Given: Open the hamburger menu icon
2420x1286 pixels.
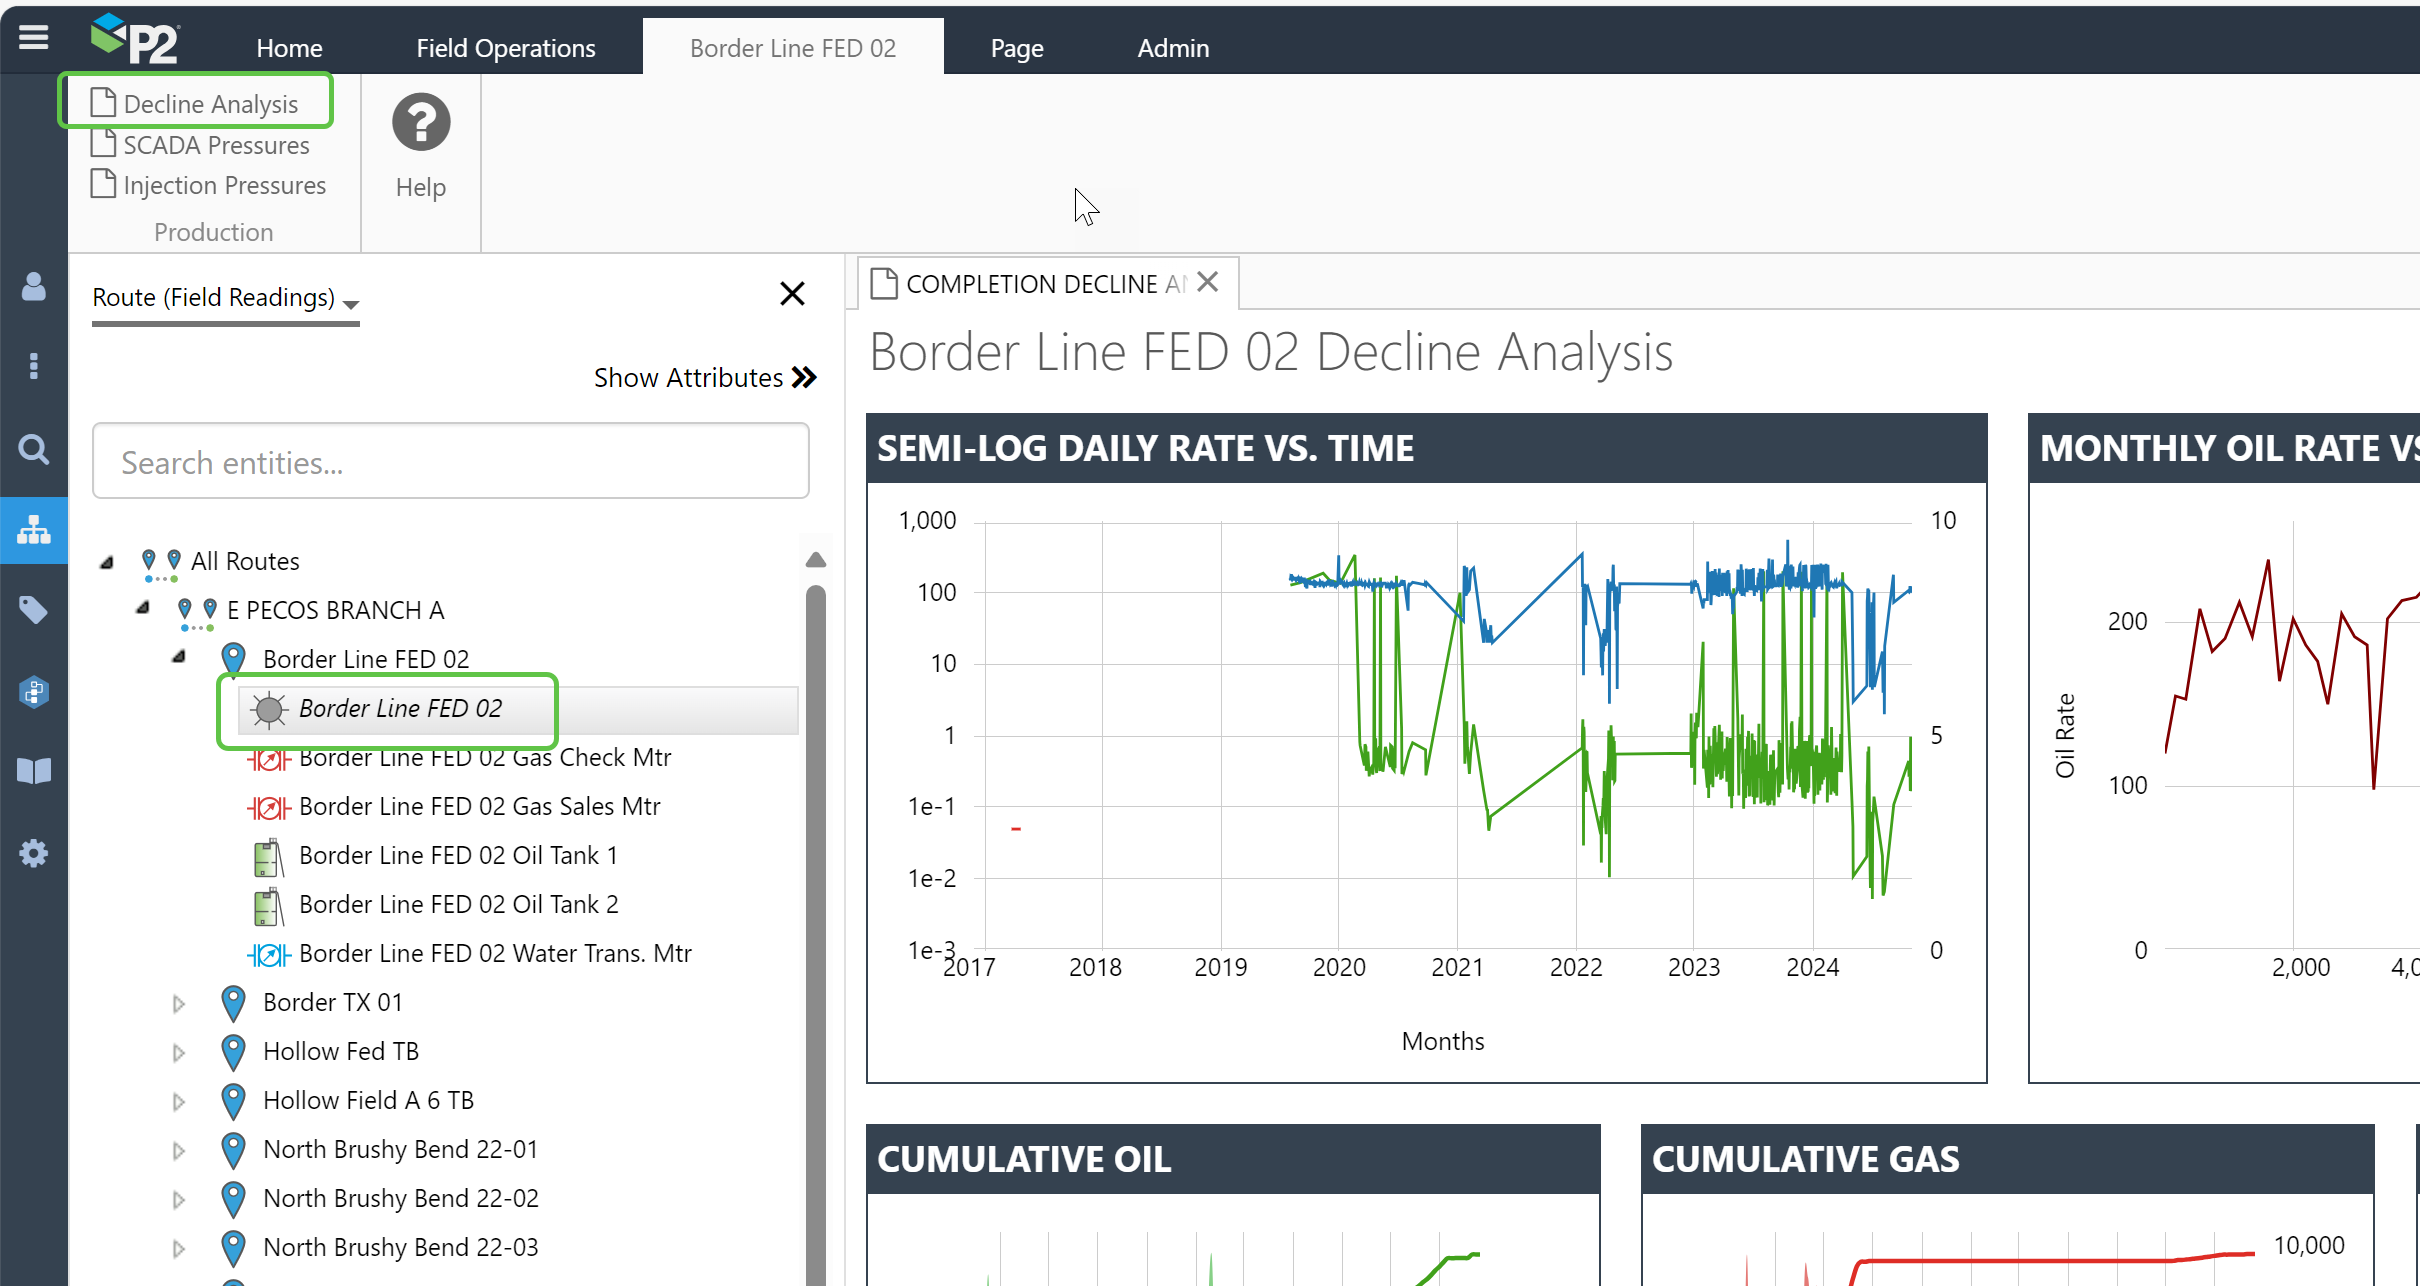Looking at the screenshot, I should click(x=34, y=38).
